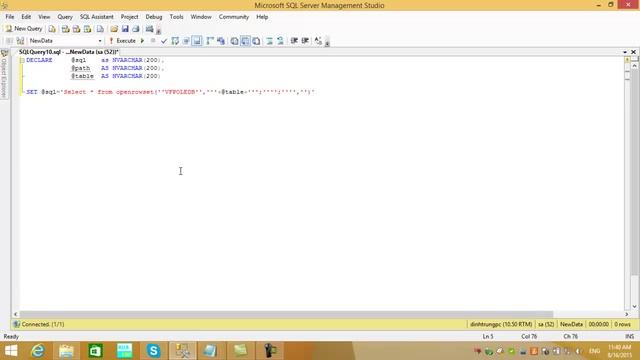This screenshot has width=640, height=360.
Task: Click the Connect icon on SQL Editor toolbar
Action: tap(9, 41)
